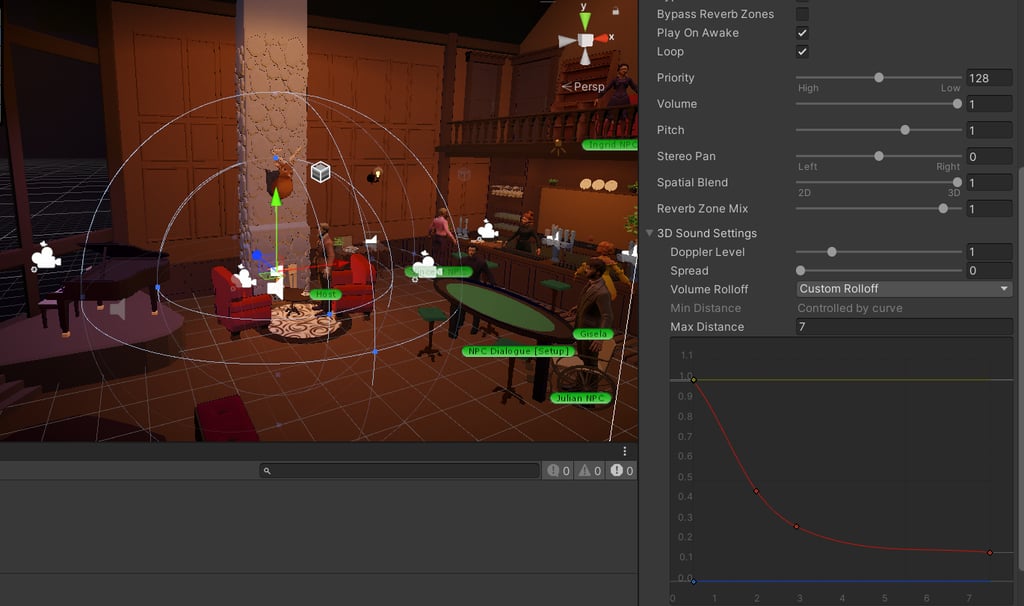Select the white cube gizmo icon in scene

coord(320,172)
